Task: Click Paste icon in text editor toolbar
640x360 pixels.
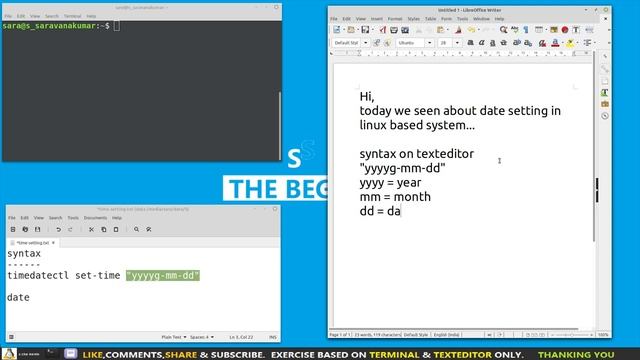Action: pyautogui.click(x=116, y=229)
